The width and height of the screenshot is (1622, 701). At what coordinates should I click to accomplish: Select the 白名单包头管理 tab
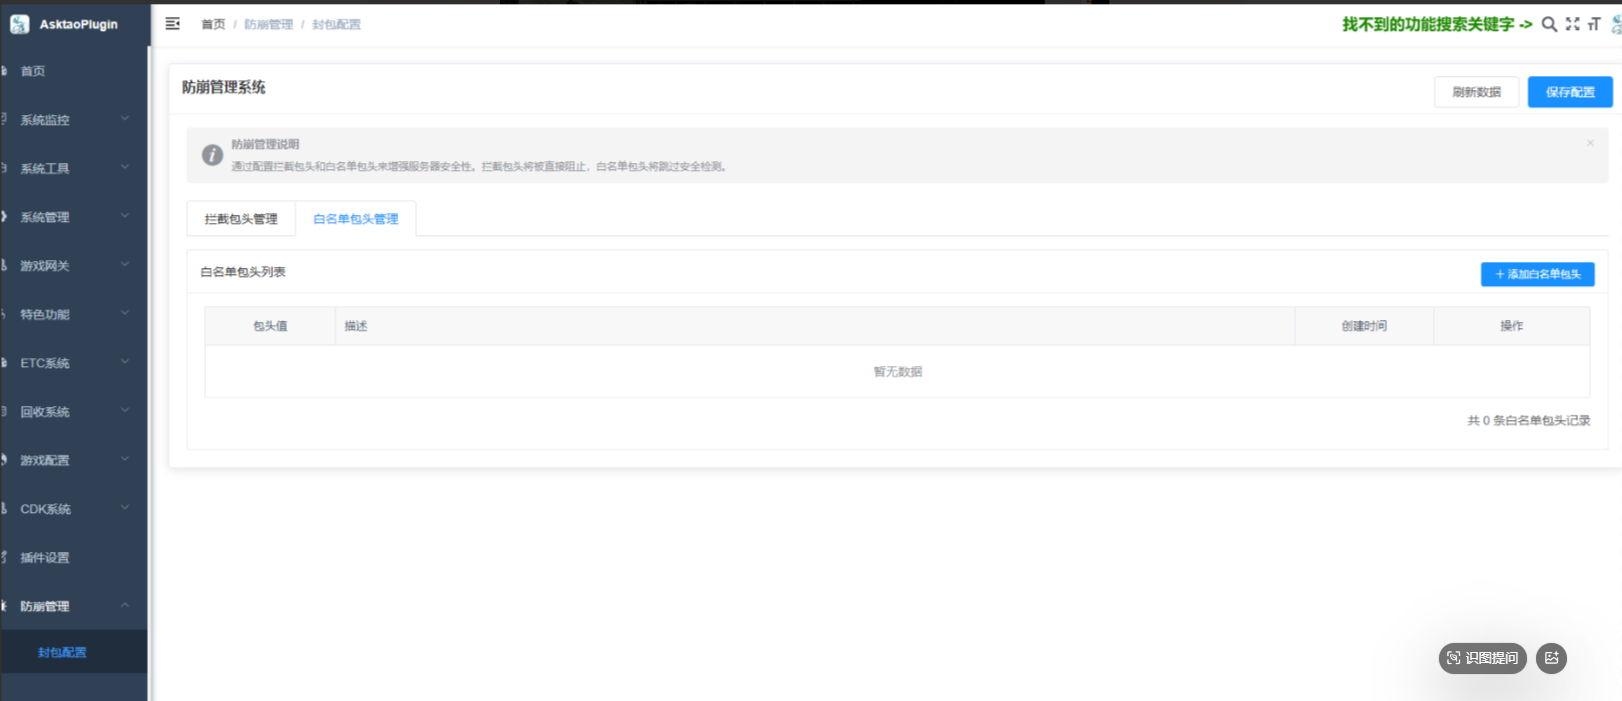point(356,219)
